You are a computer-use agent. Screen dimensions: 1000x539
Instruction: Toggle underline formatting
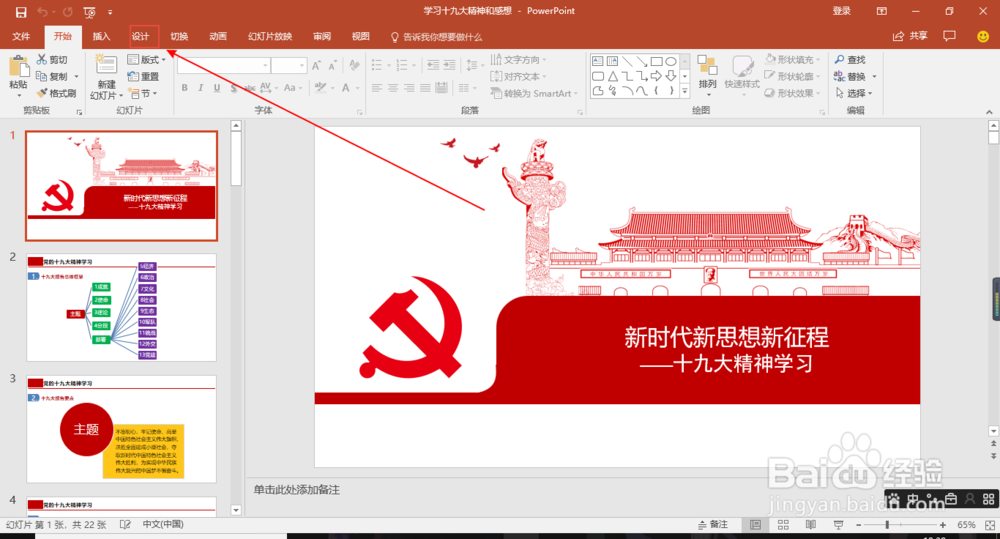pos(217,88)
